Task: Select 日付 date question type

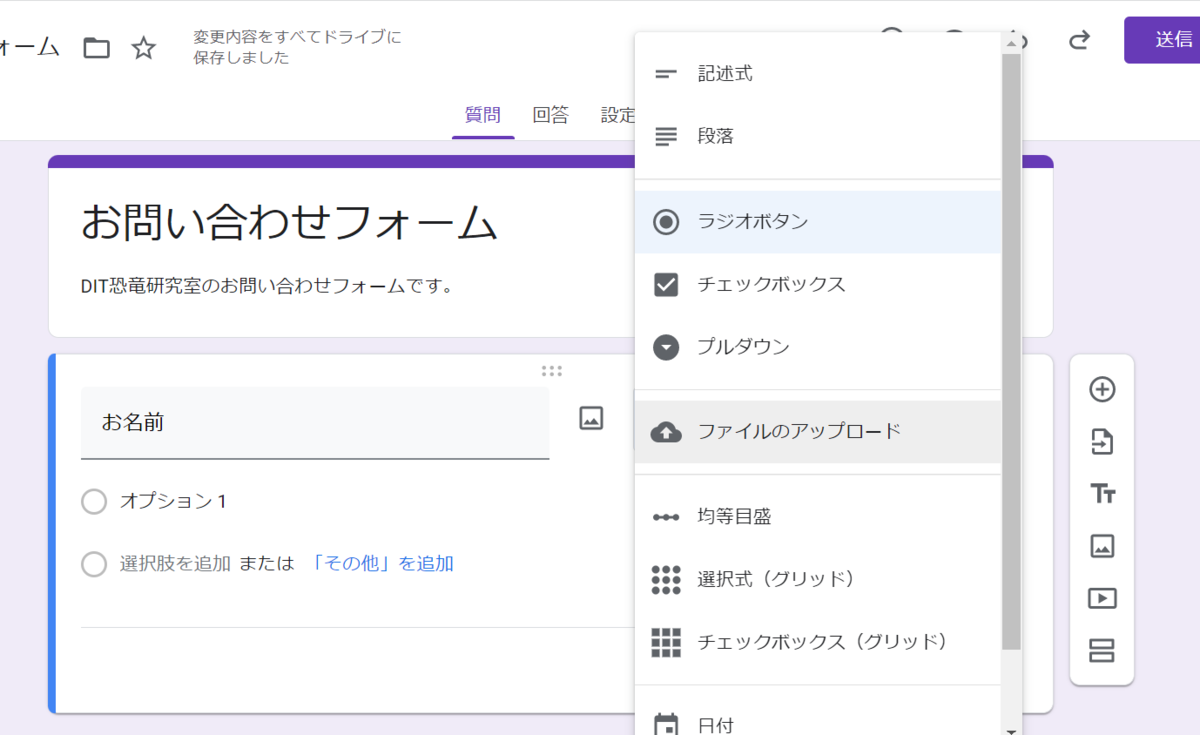Action: (818, 724)
